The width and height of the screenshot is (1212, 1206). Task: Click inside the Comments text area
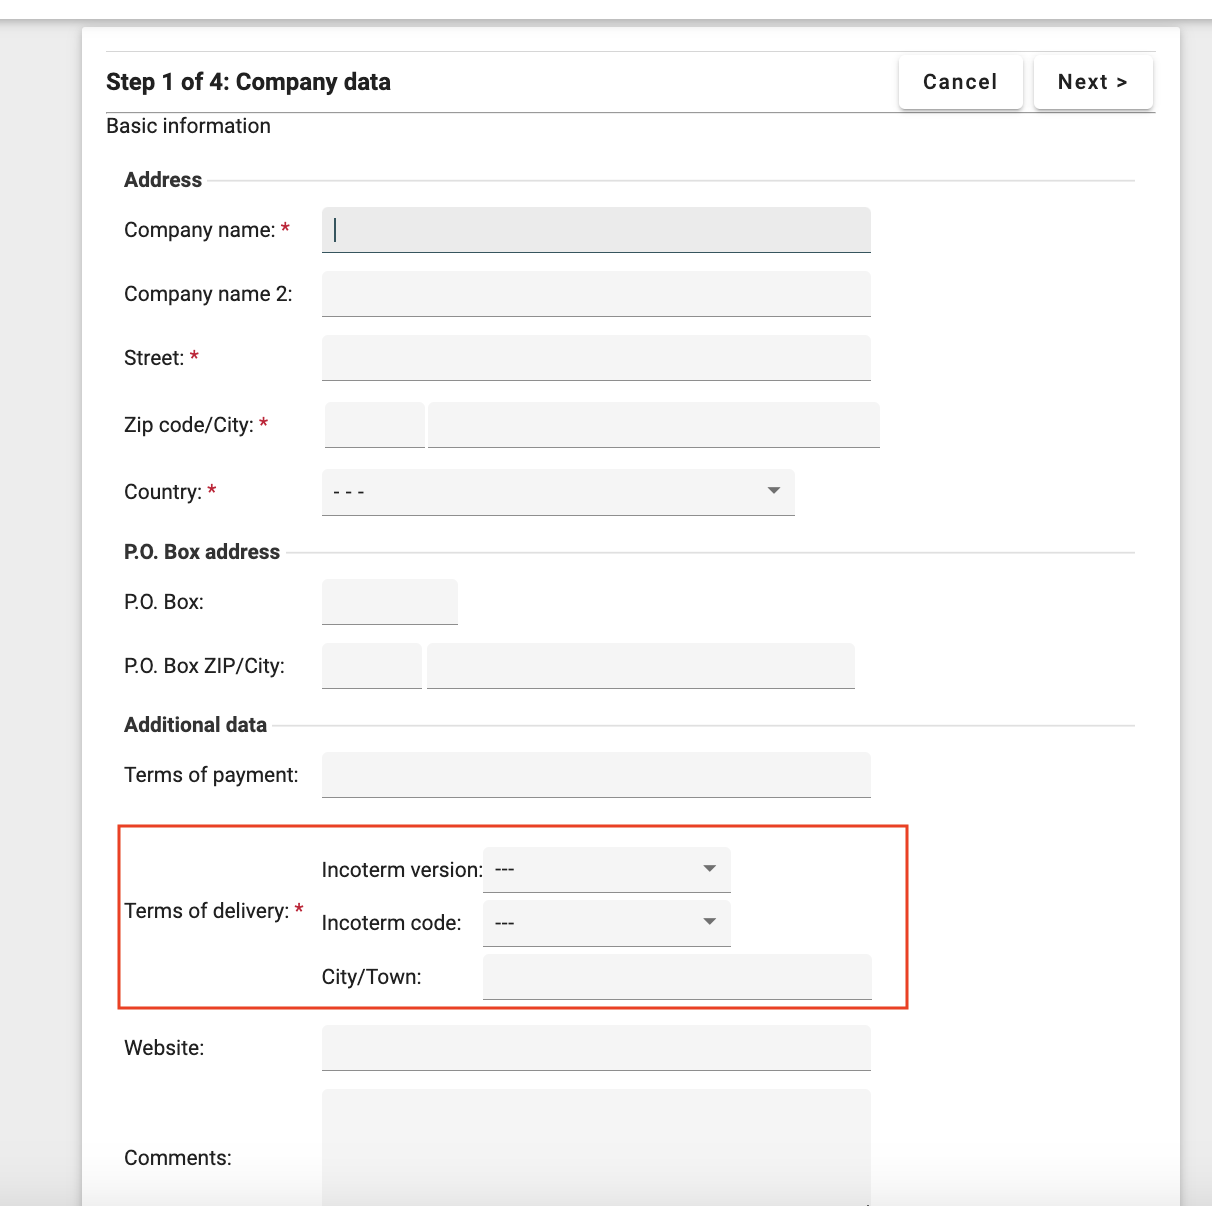[596, 1148]
